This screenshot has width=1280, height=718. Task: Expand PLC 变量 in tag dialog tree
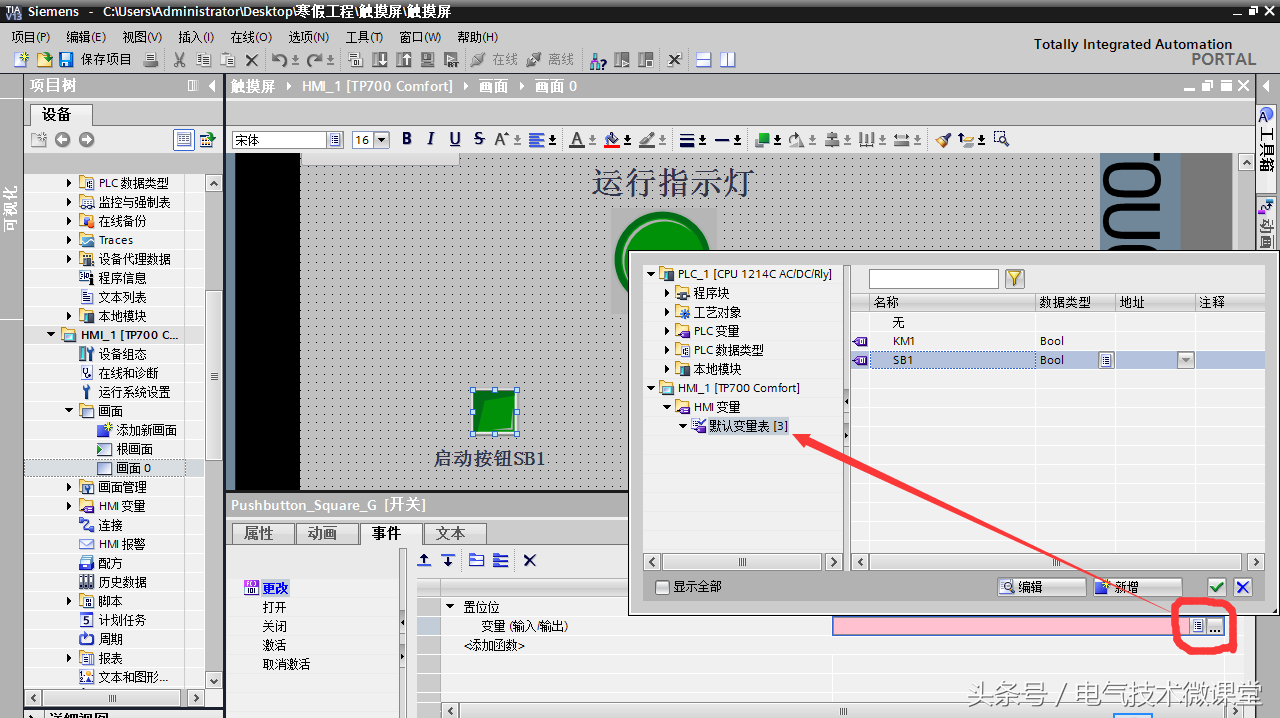pos(668,331)
